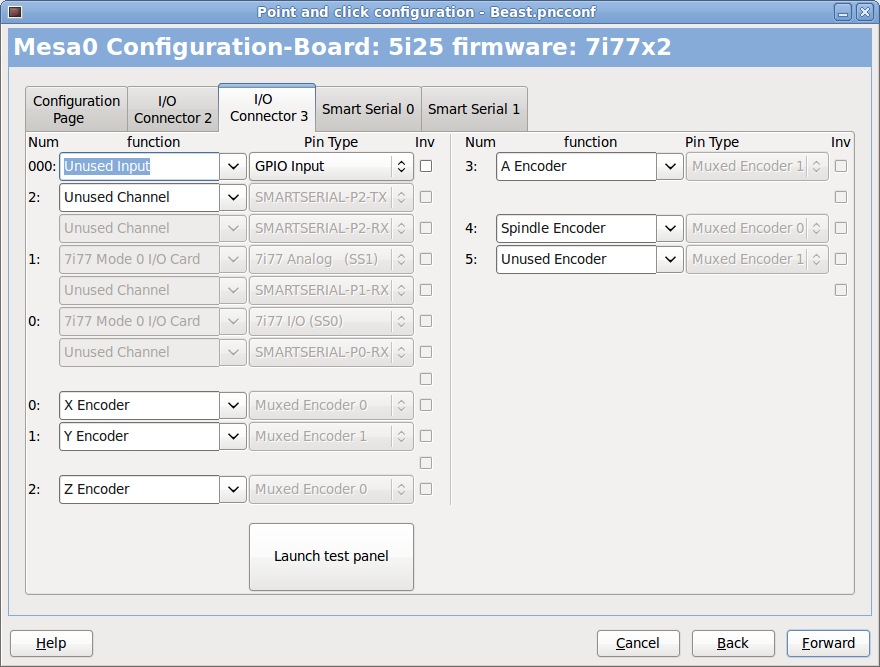Proceed with the Forward button

coord(828,643)
